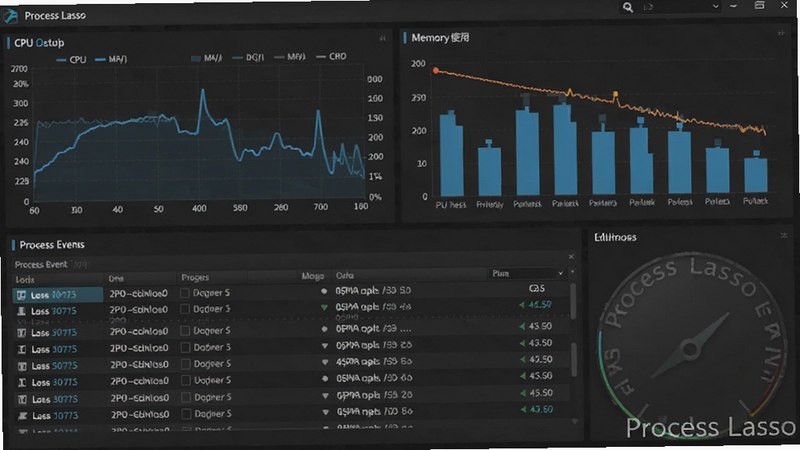
Task: Click 'GSMA npls /00 8o' cell
Action: tap(374, 411)
